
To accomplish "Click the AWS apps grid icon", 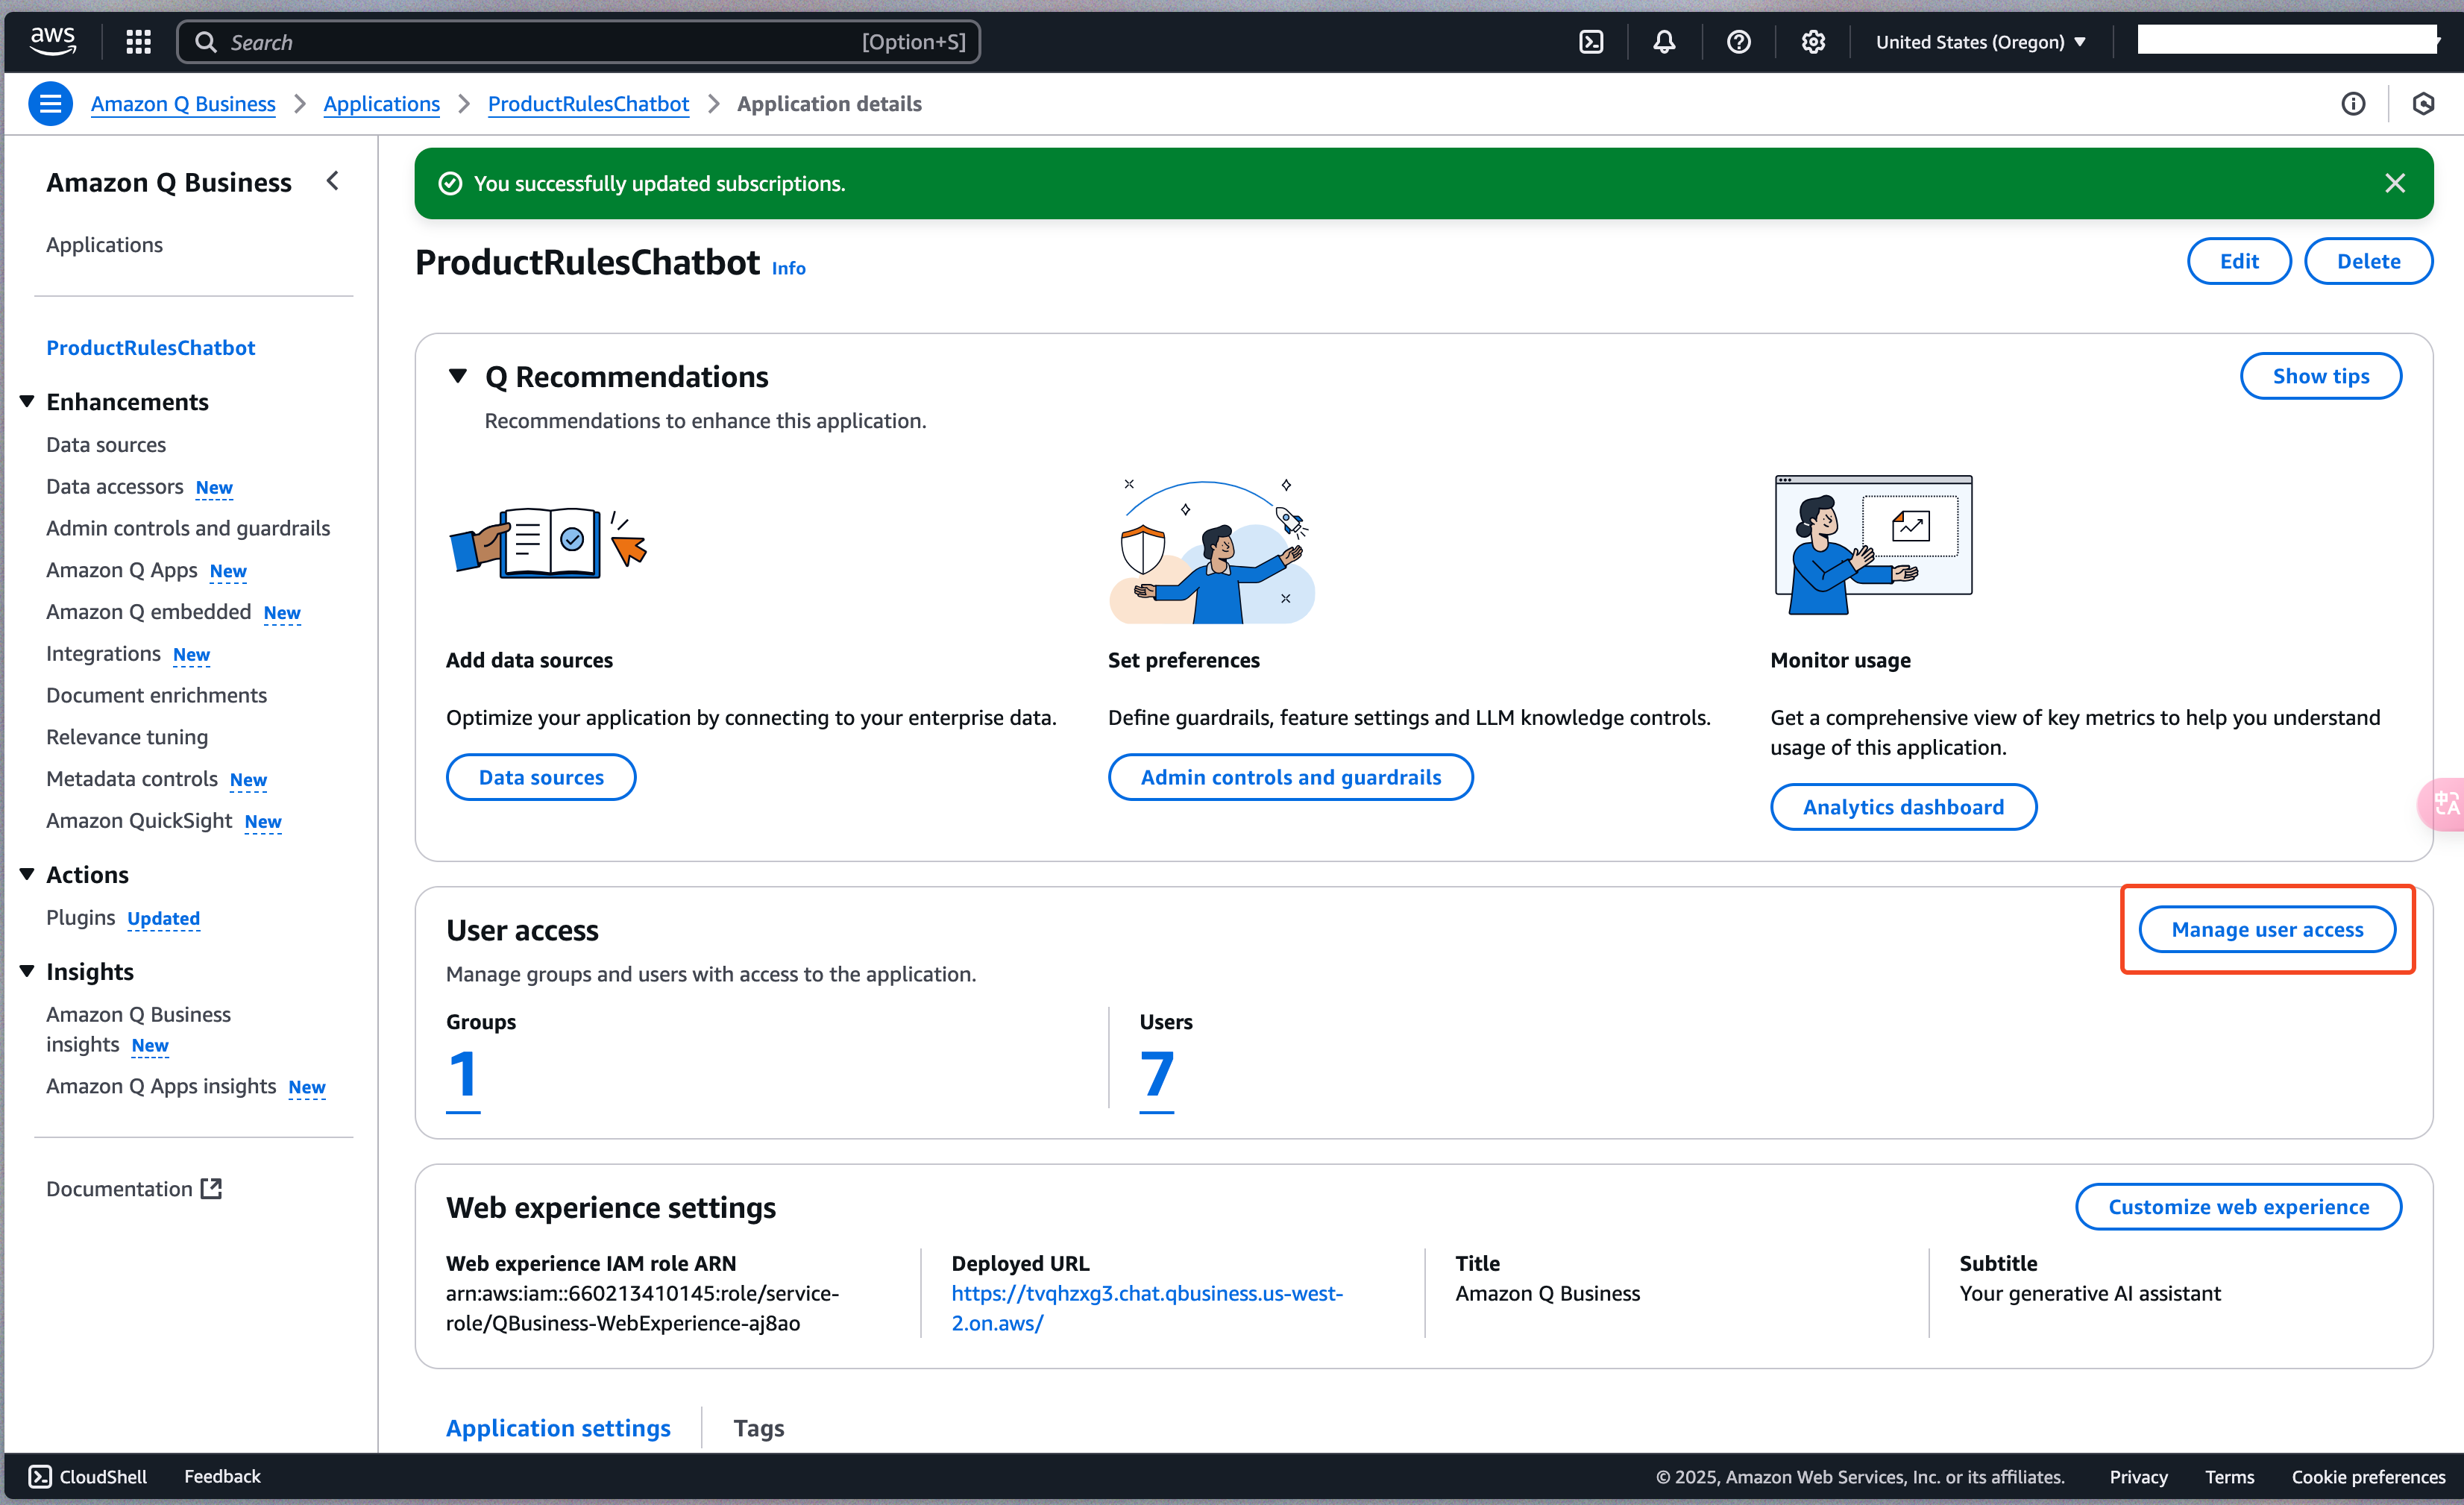I will 137,37.
